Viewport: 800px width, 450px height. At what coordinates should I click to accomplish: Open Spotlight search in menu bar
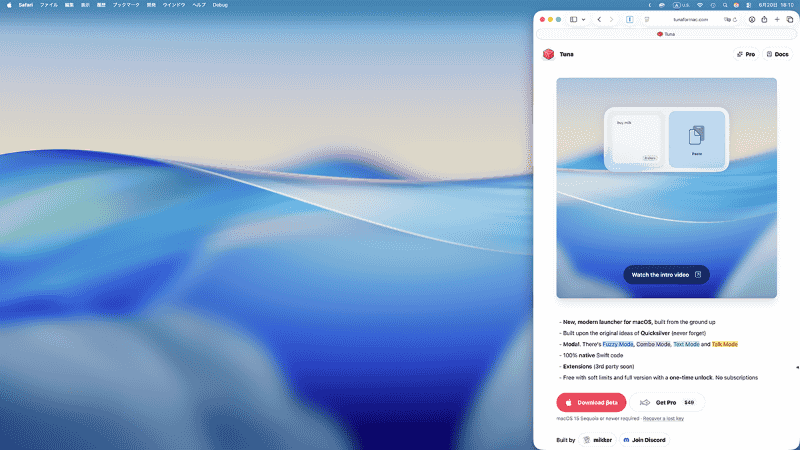click(x=724, y=5)
